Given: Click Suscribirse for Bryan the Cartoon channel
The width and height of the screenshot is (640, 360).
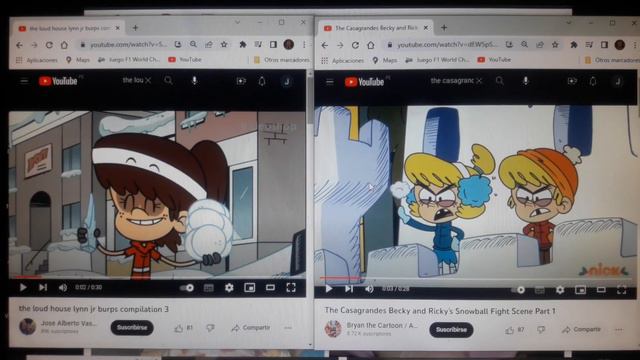Looking at the screenshot, I should coord(451,330).
